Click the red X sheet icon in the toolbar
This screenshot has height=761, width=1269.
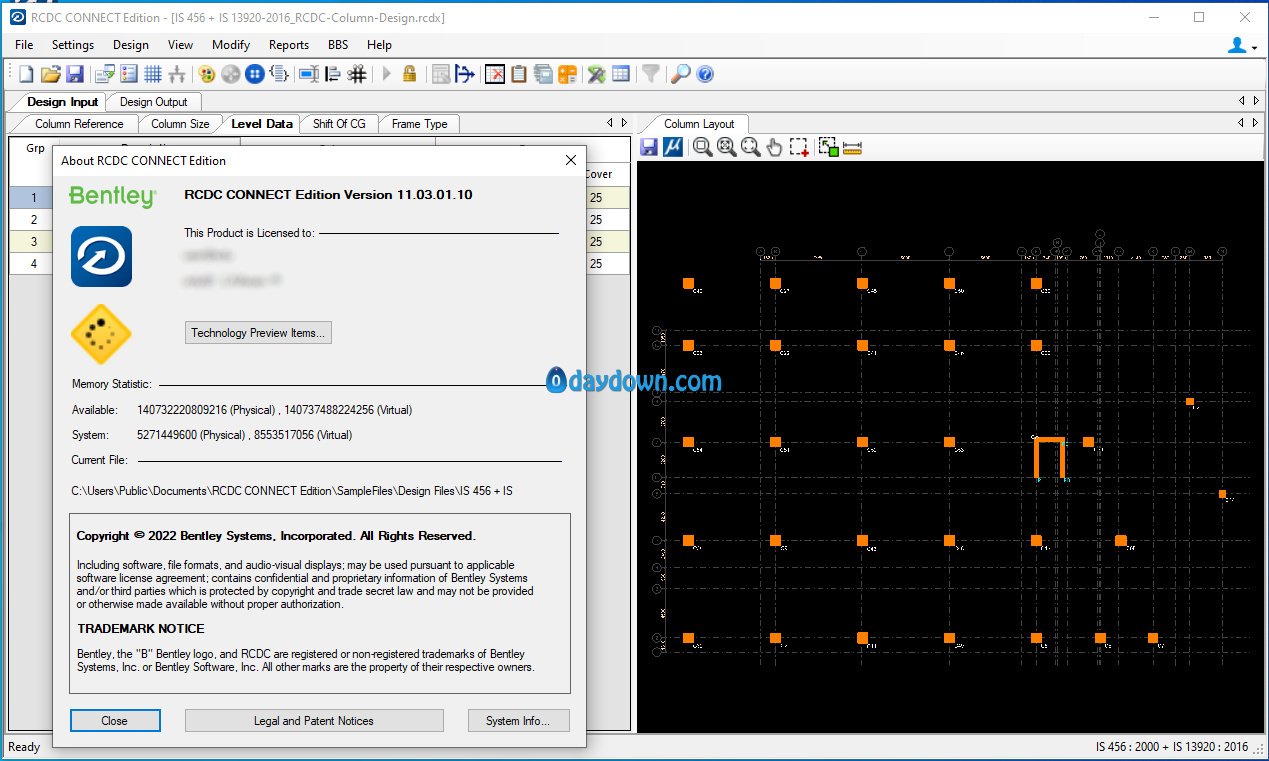tap(495, 74)
